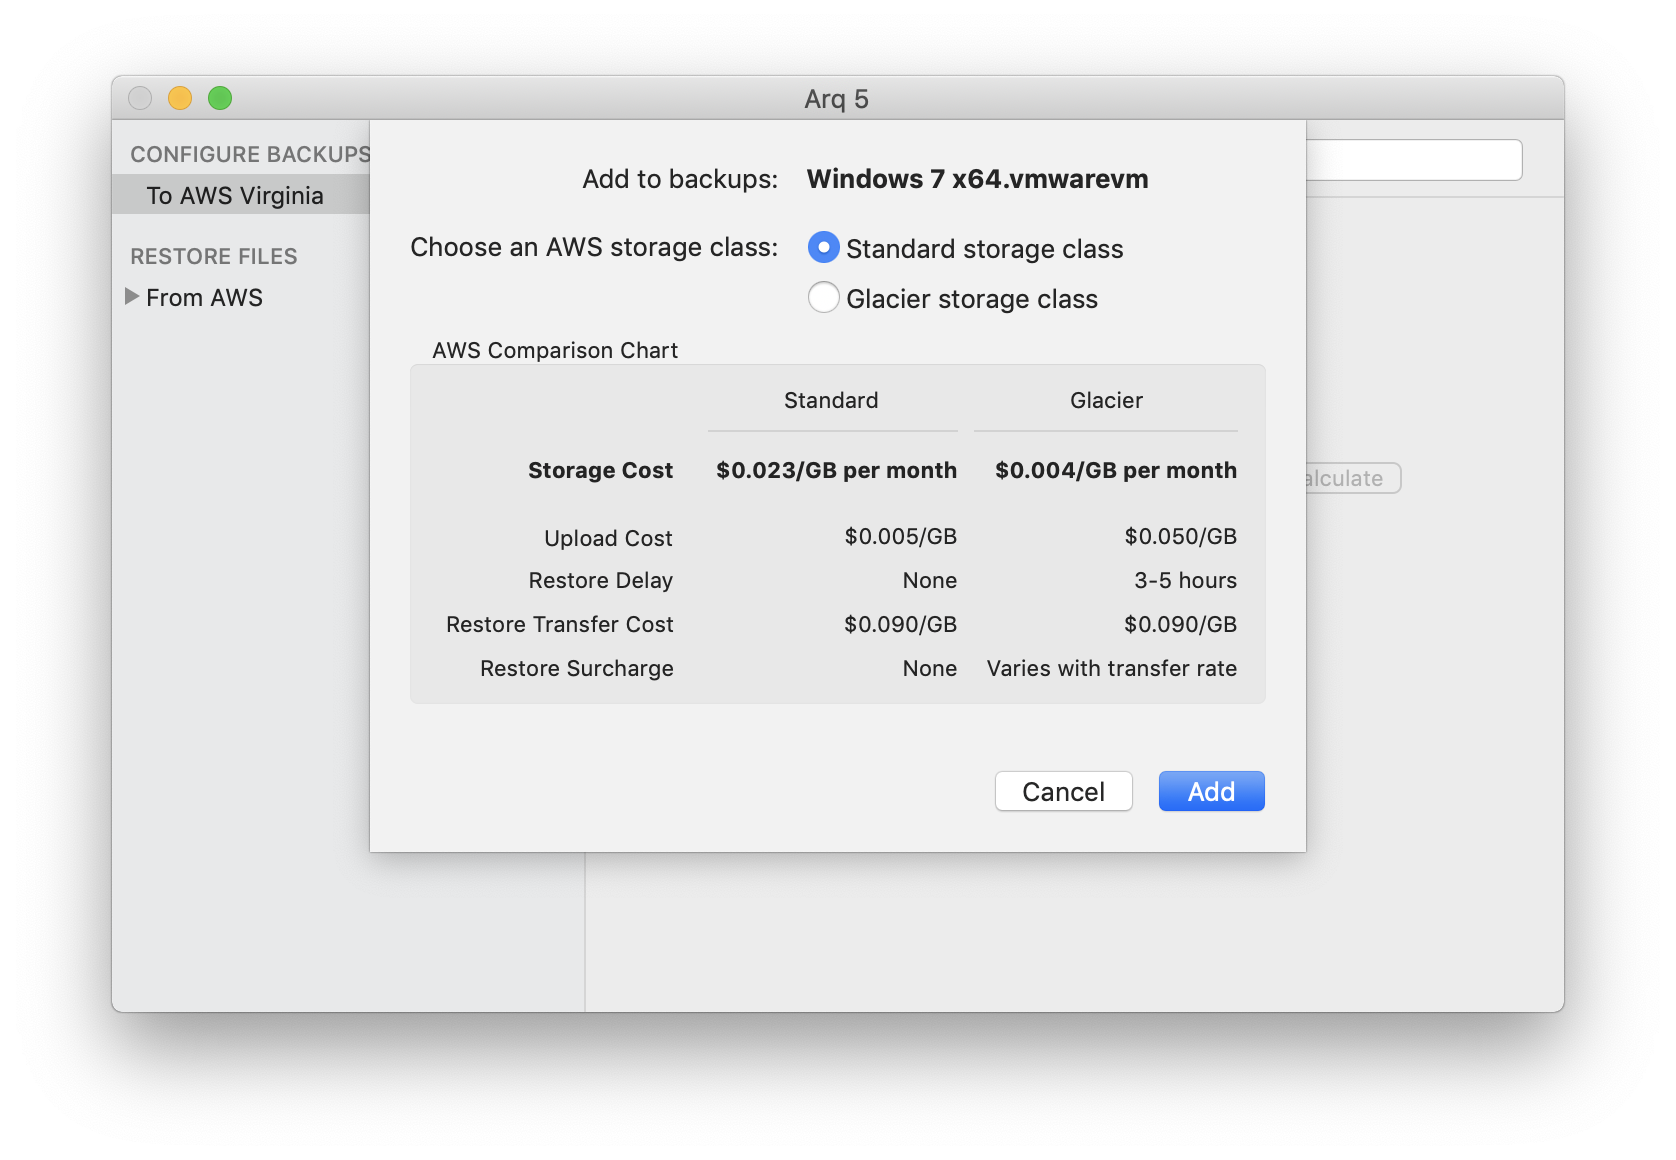Click the Restore Surcharge row label

coord(576,668)
